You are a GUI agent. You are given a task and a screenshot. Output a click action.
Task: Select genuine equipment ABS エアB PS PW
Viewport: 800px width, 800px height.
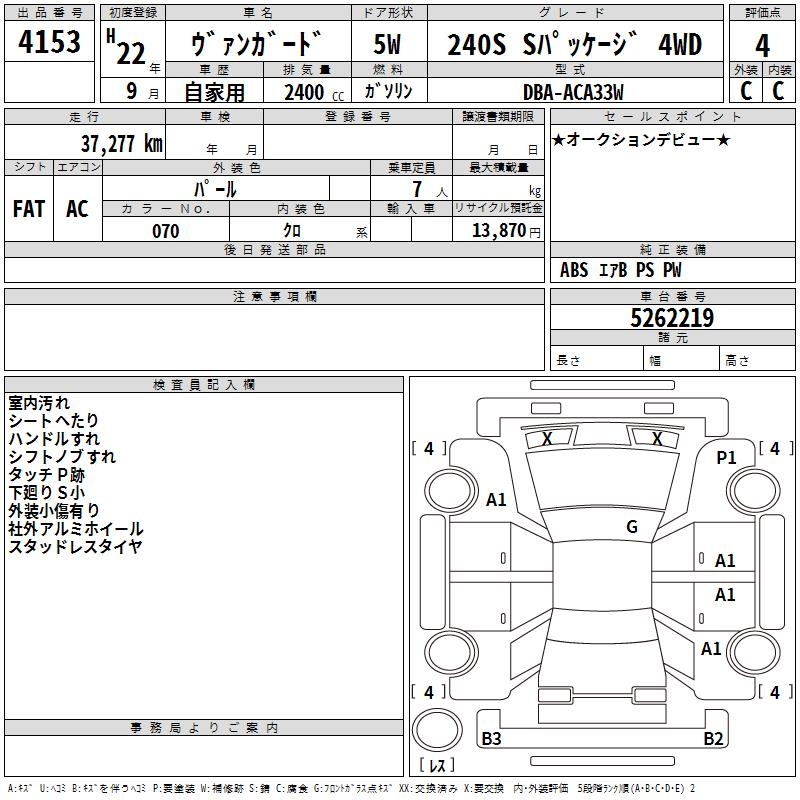point(620,269)
